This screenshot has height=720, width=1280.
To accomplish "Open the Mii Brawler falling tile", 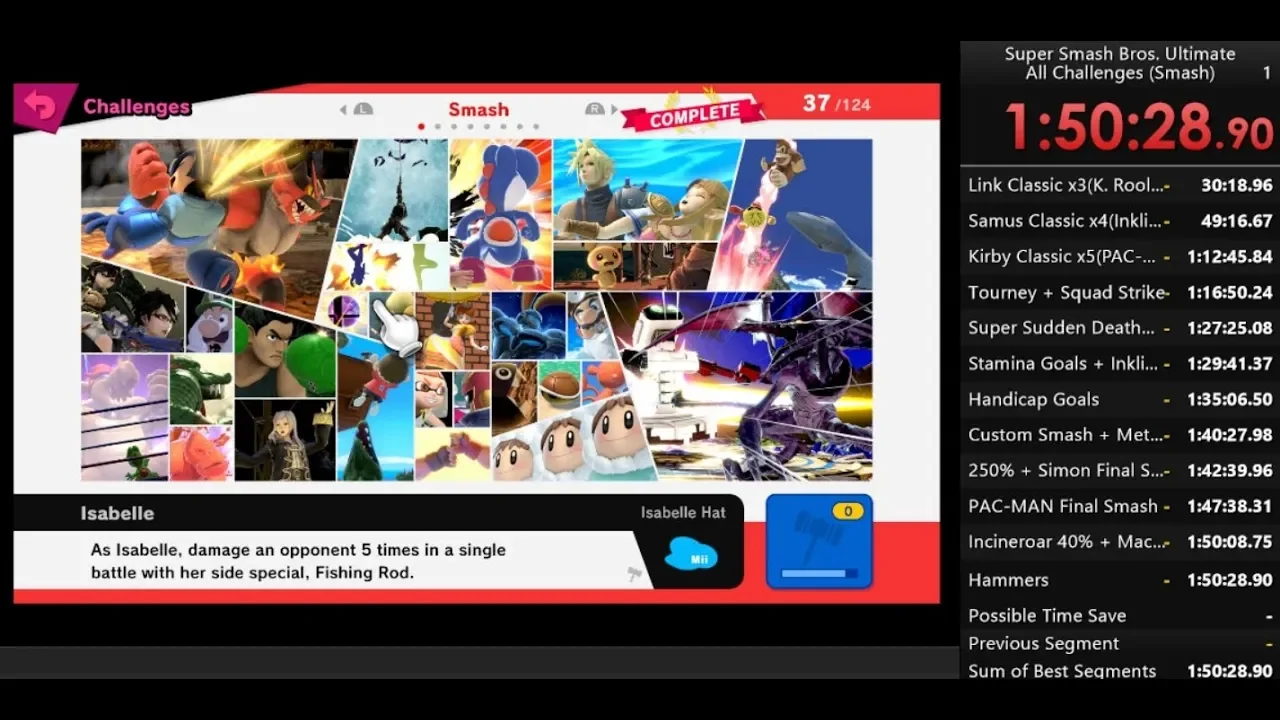I will click(x=375, y=410).
